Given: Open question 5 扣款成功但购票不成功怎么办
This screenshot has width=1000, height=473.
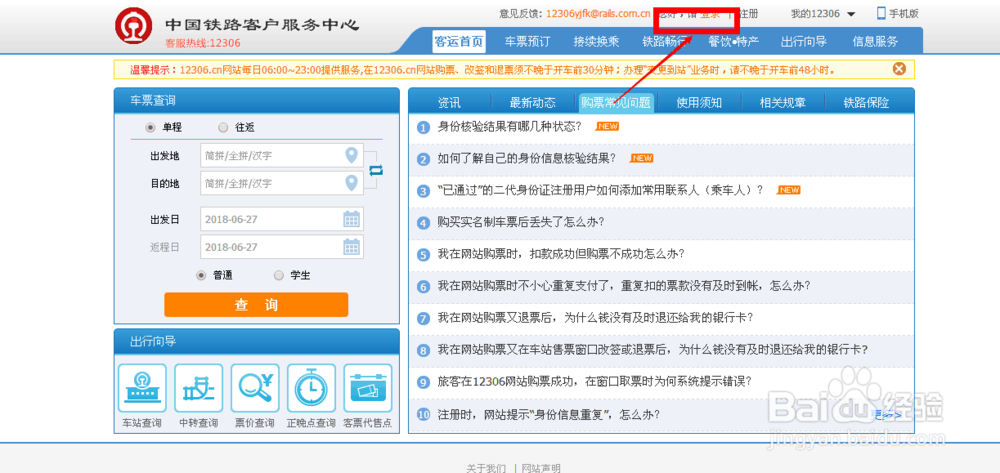Looking at the screenshot, I should (x=561, y=254).
